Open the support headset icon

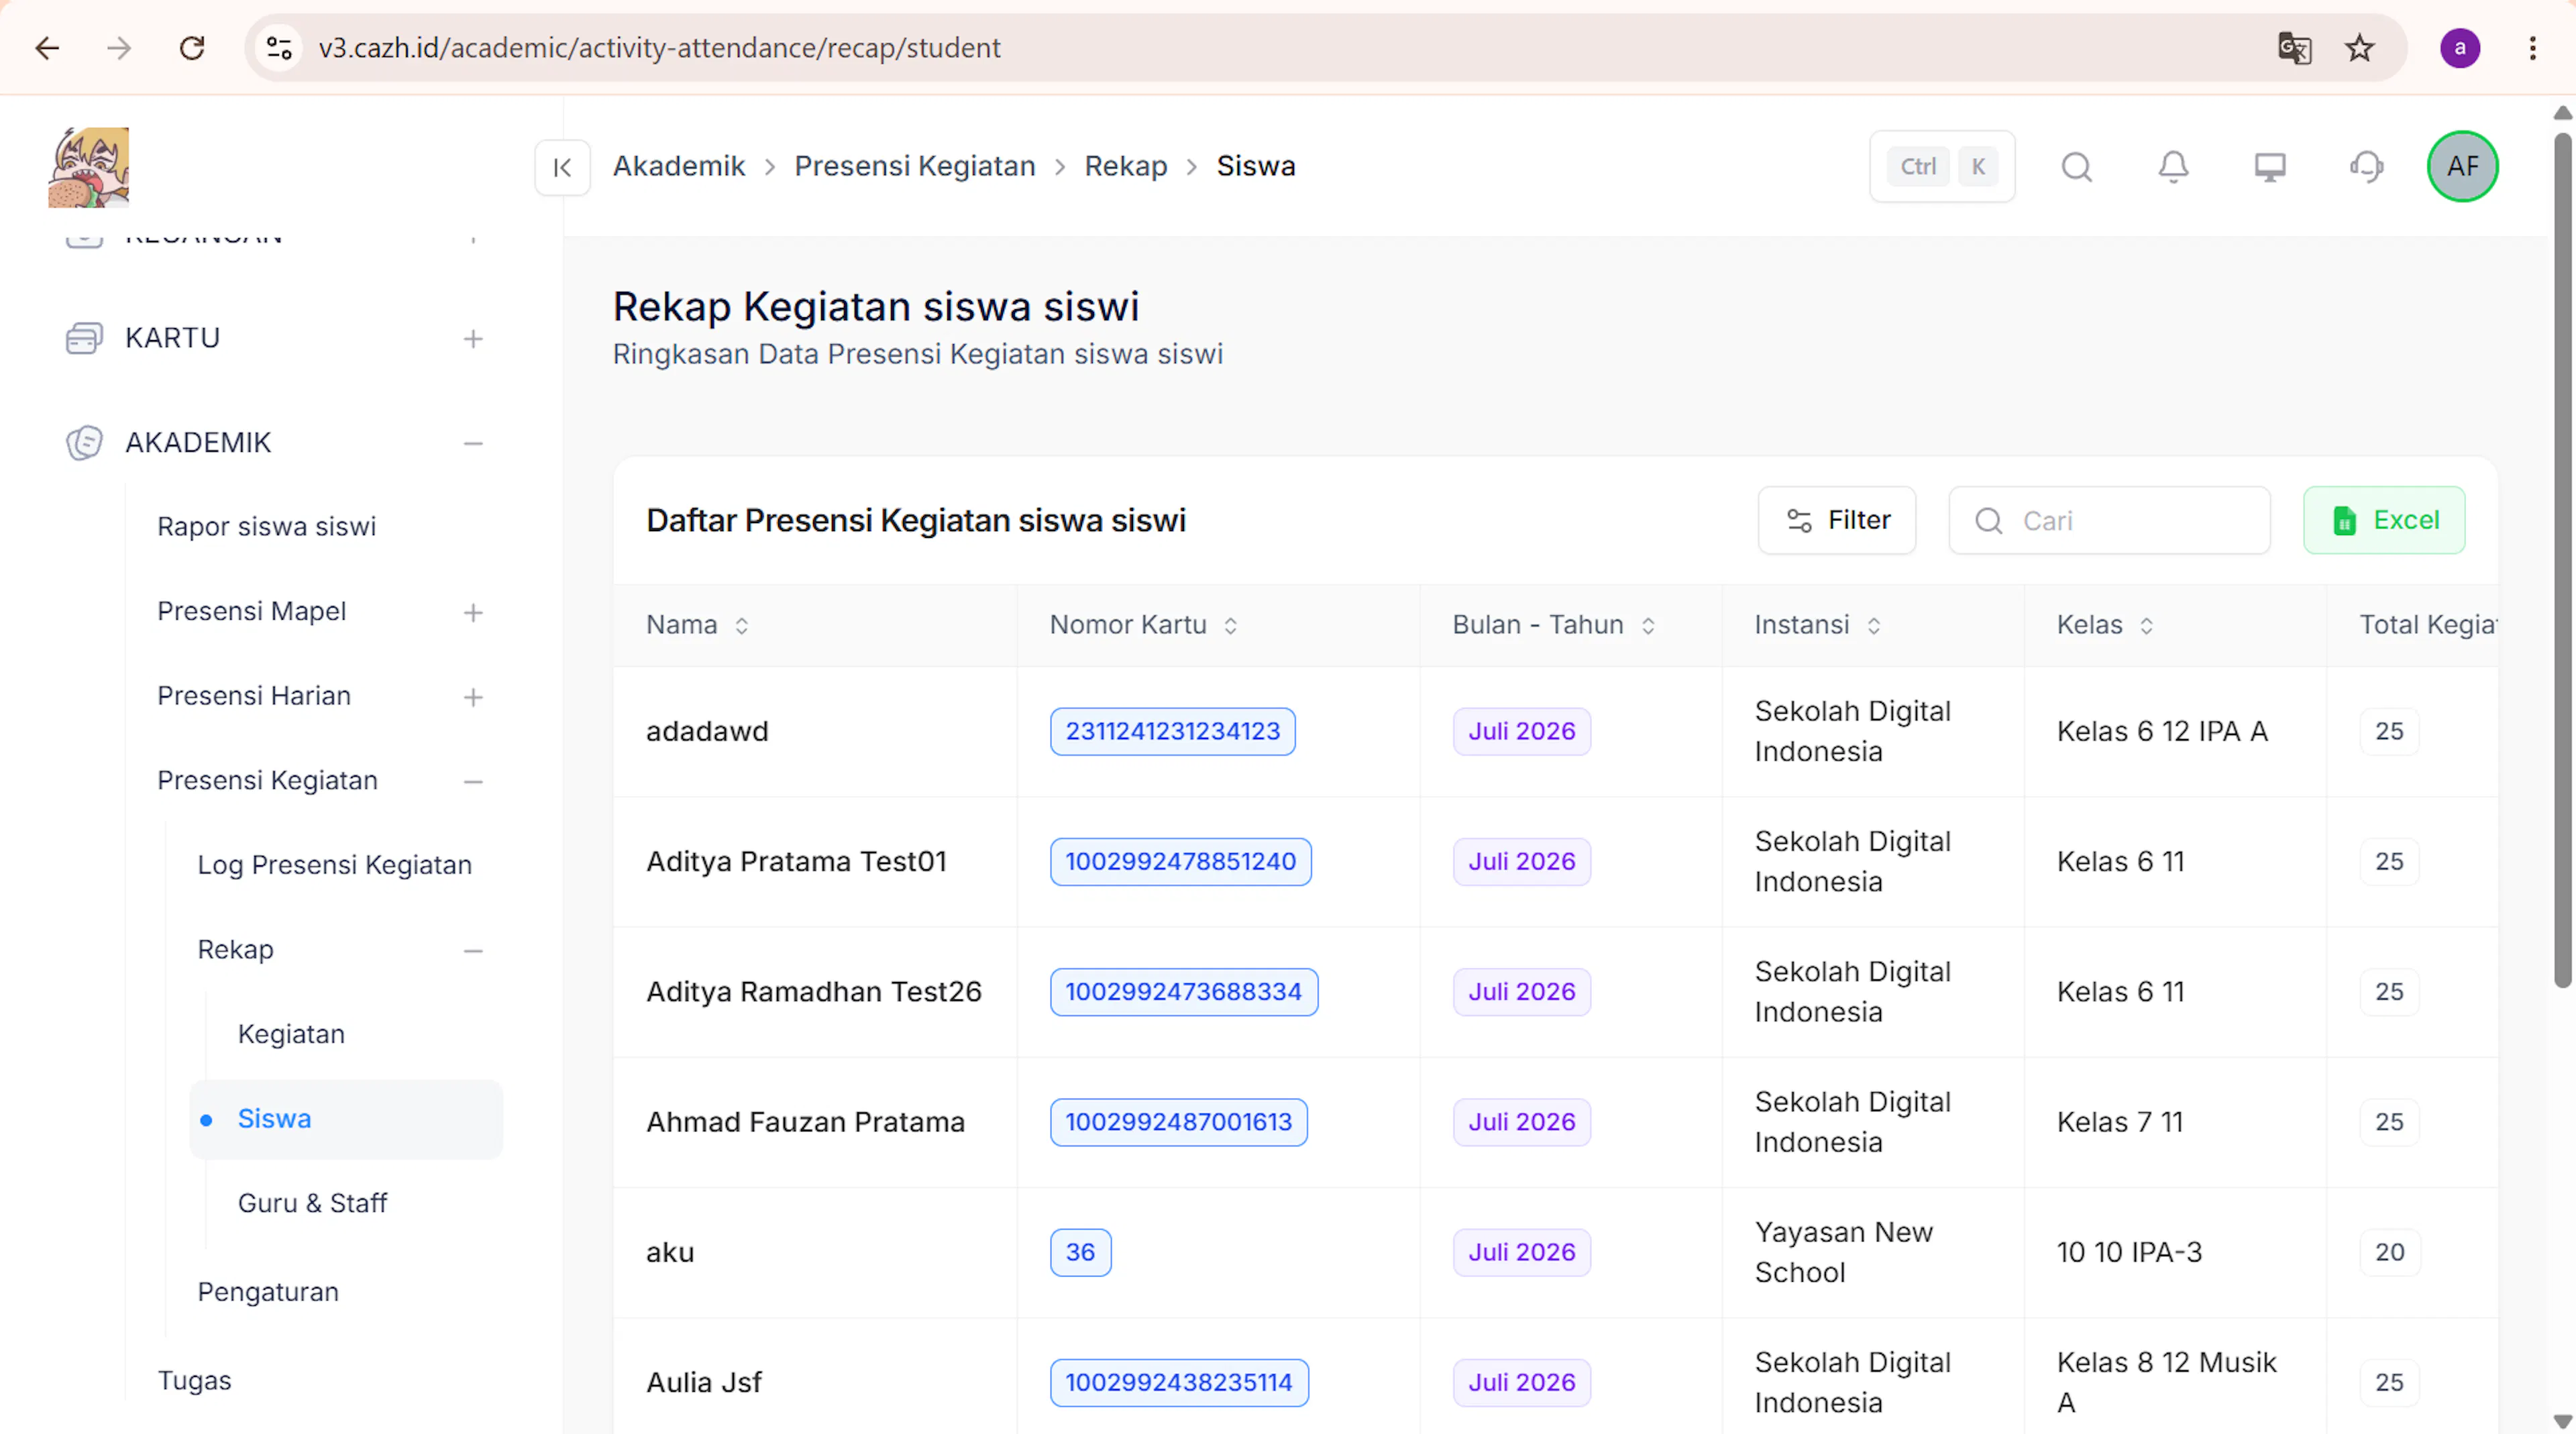tap(2366, 166)
